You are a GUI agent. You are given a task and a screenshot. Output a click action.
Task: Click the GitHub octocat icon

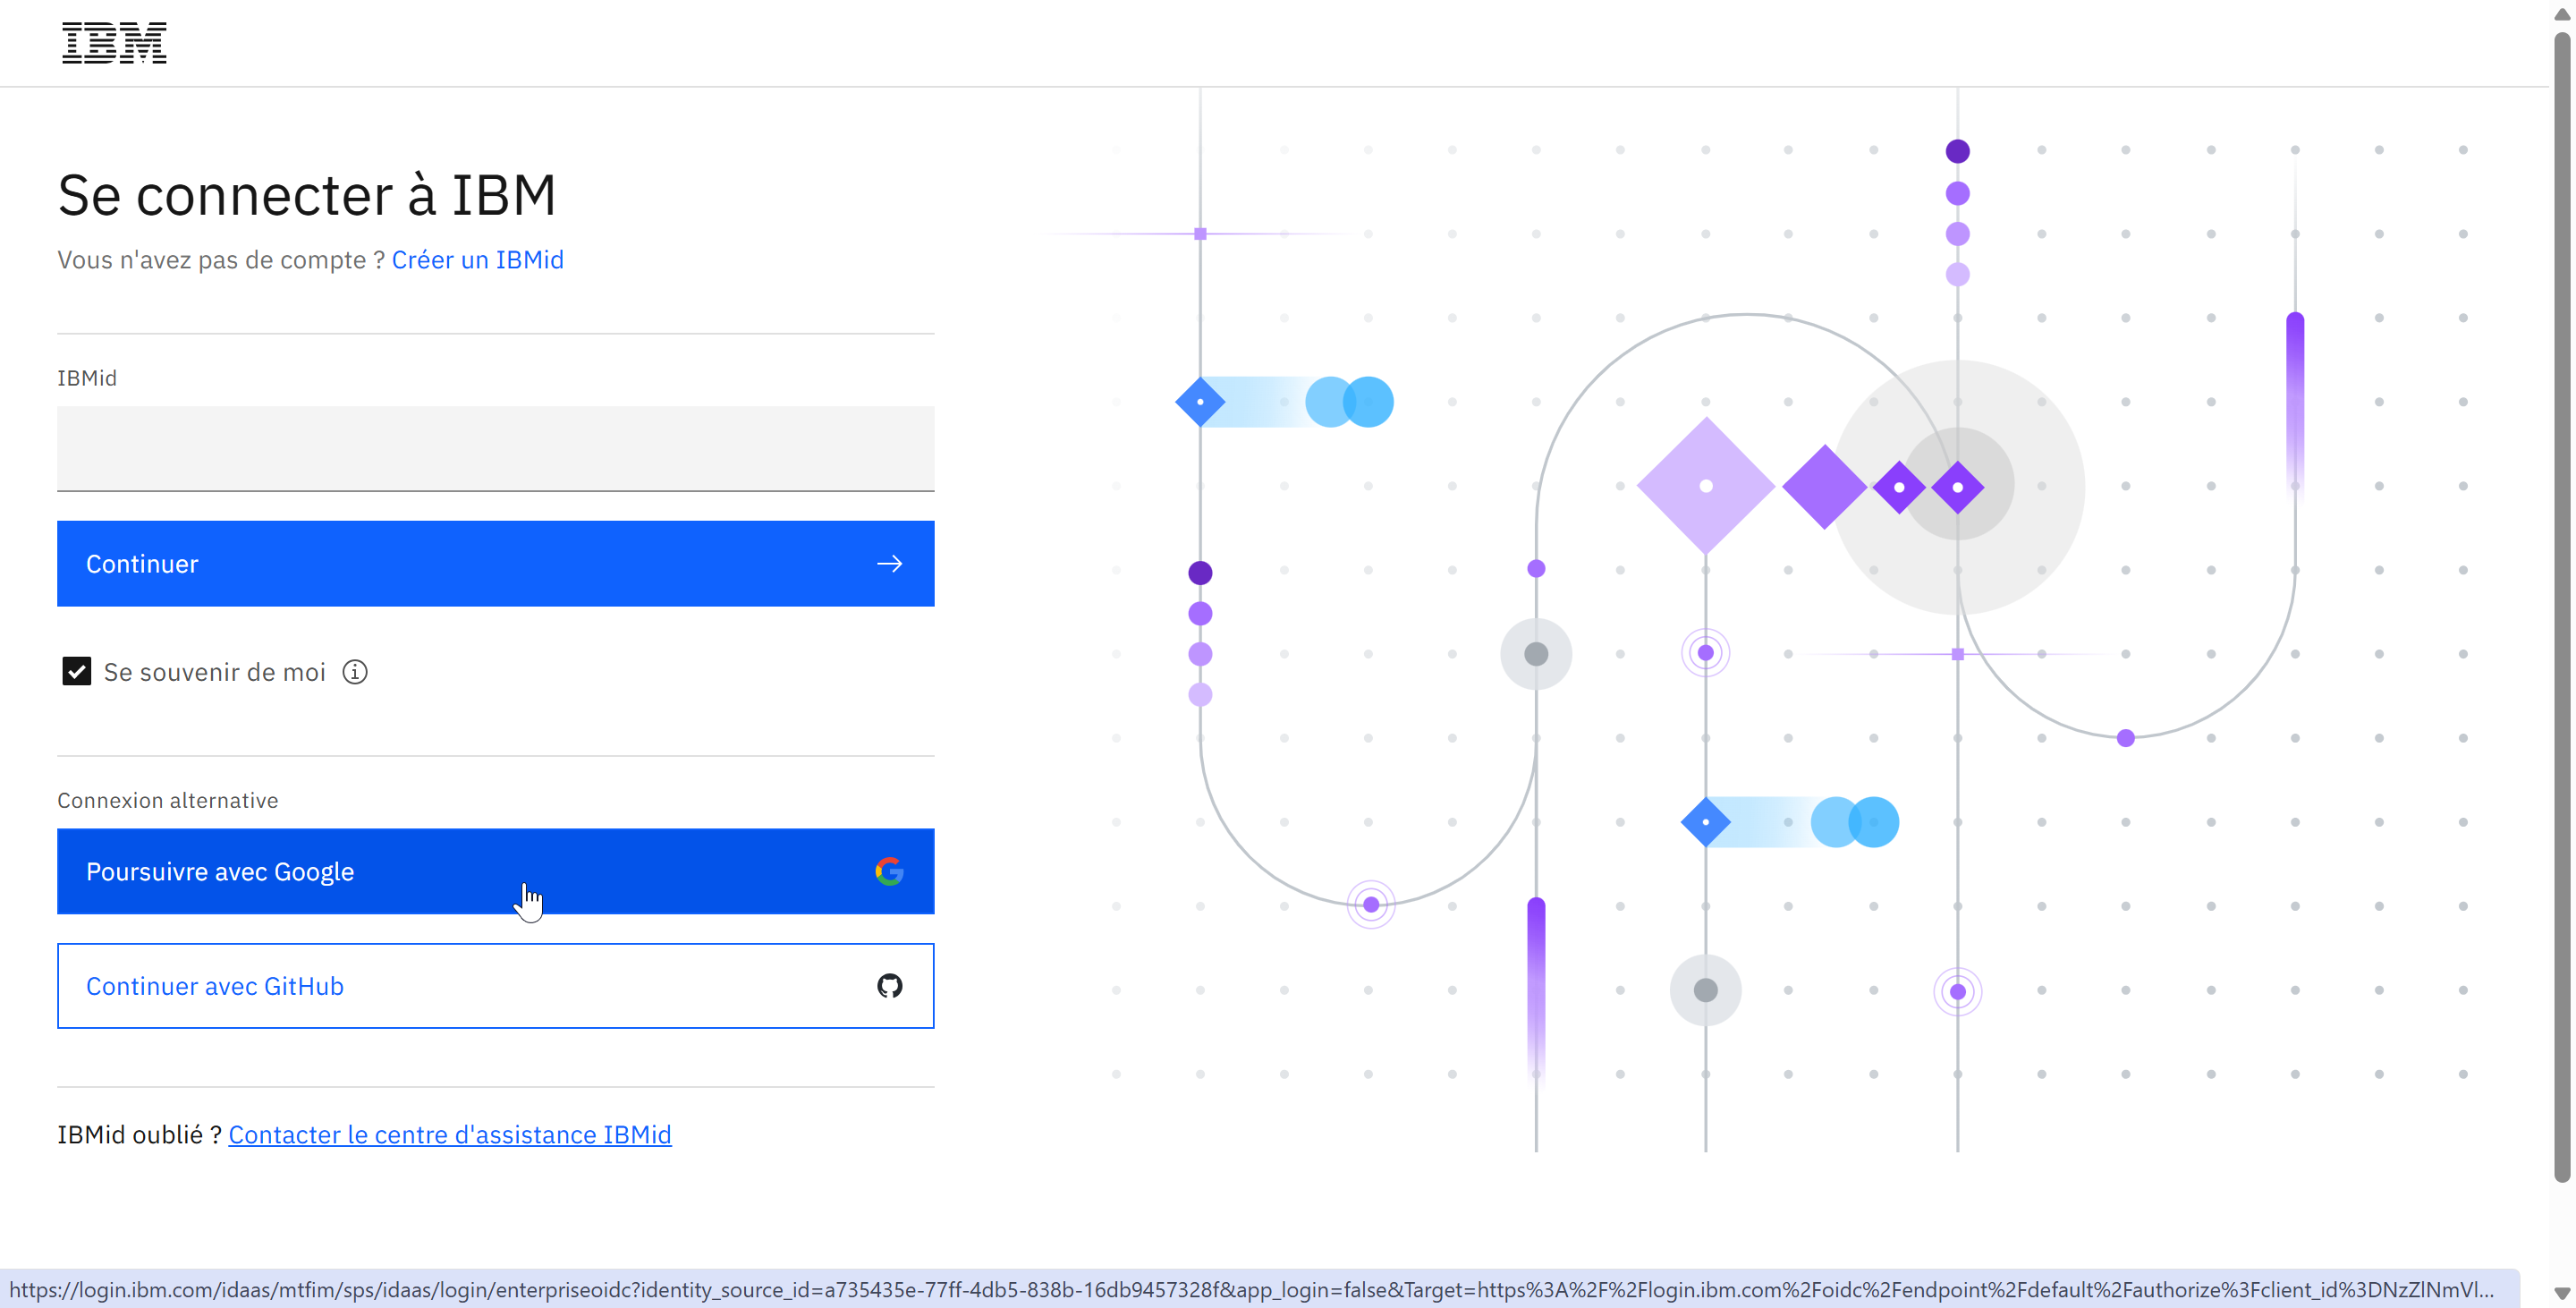tap(889, 986)
